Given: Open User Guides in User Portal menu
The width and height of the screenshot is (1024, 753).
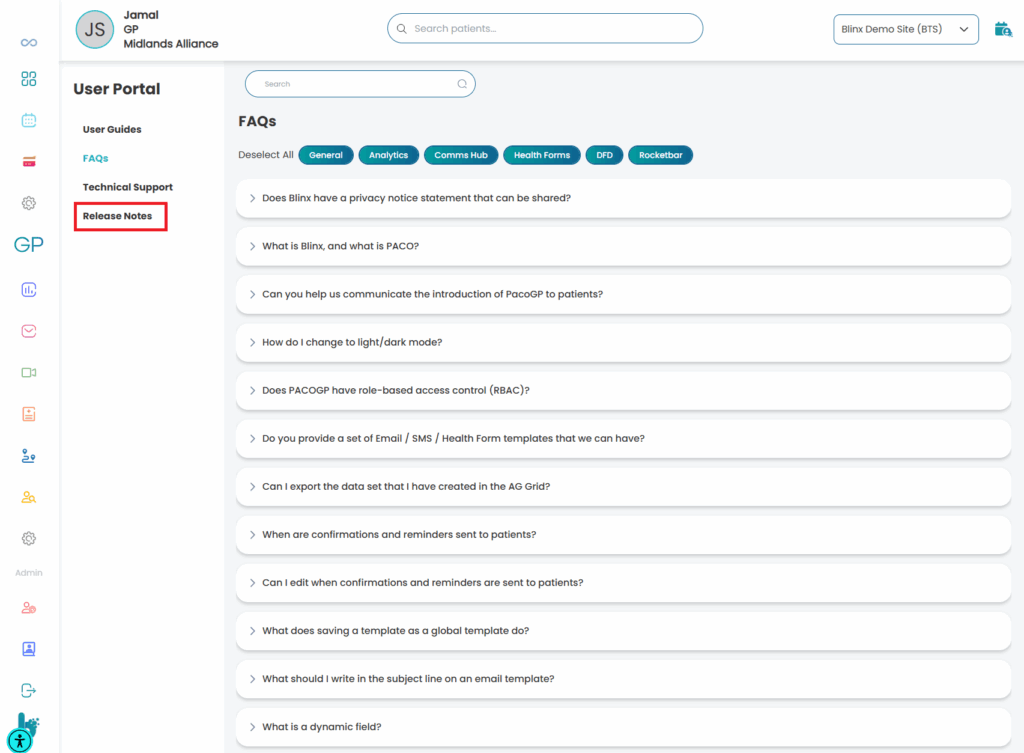Looking at the screenshot, I should [112, 129].
